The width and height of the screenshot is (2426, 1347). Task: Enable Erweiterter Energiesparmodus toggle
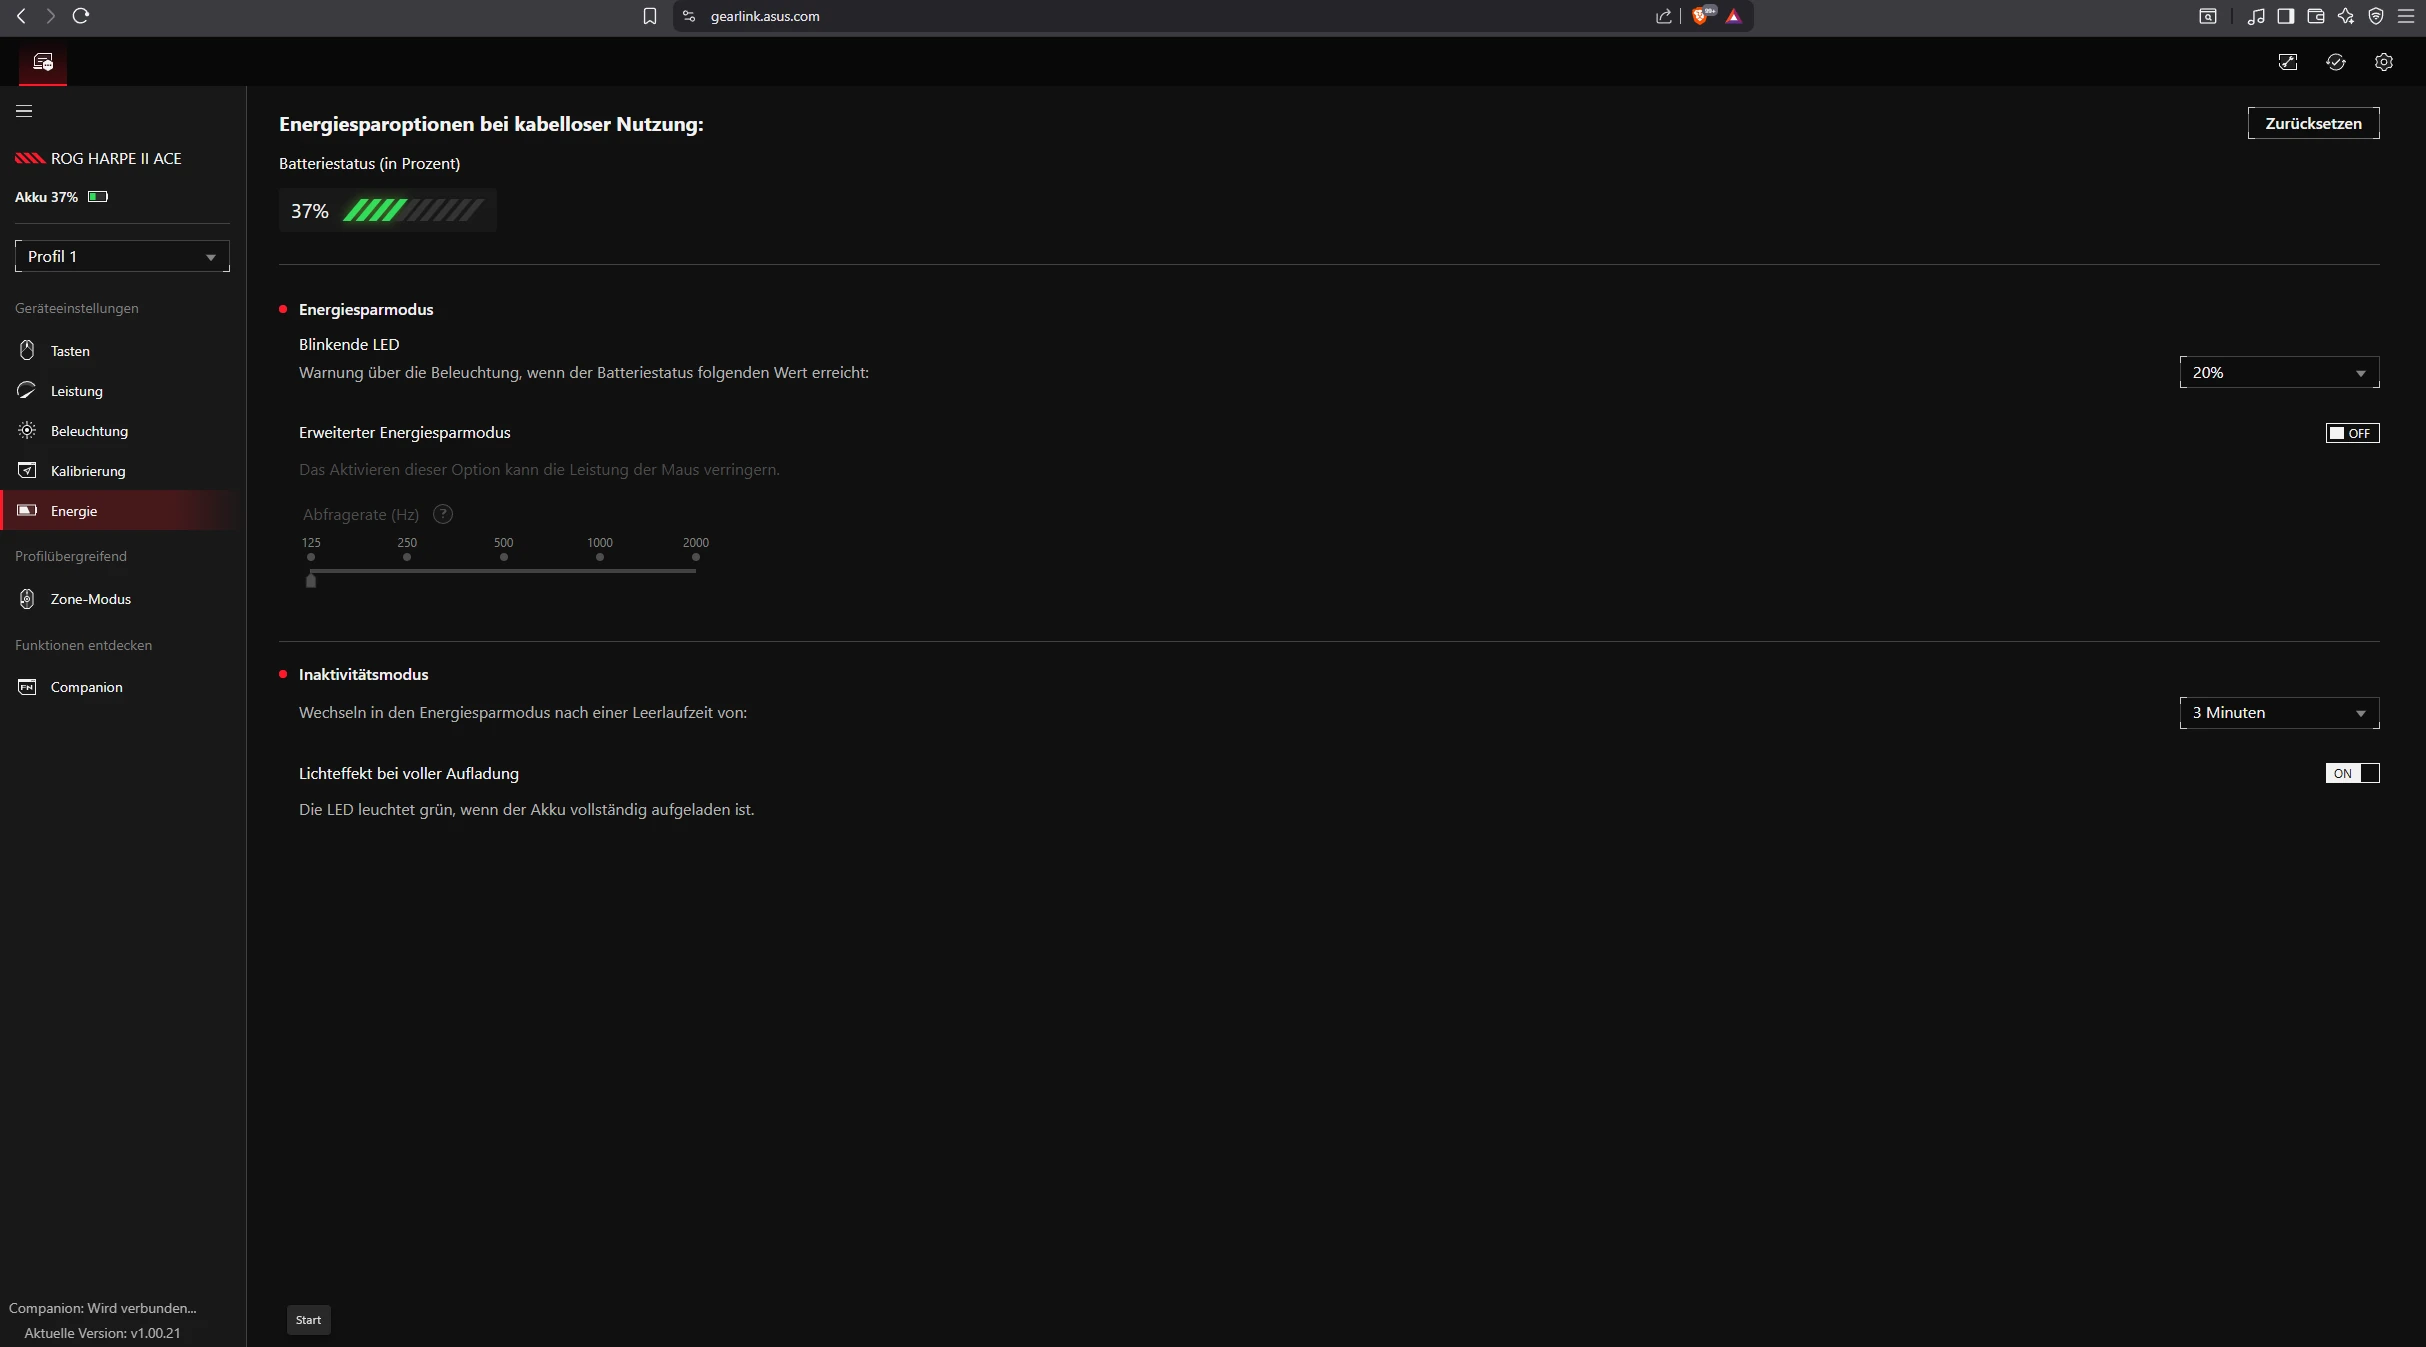[x=2352, y=433]
